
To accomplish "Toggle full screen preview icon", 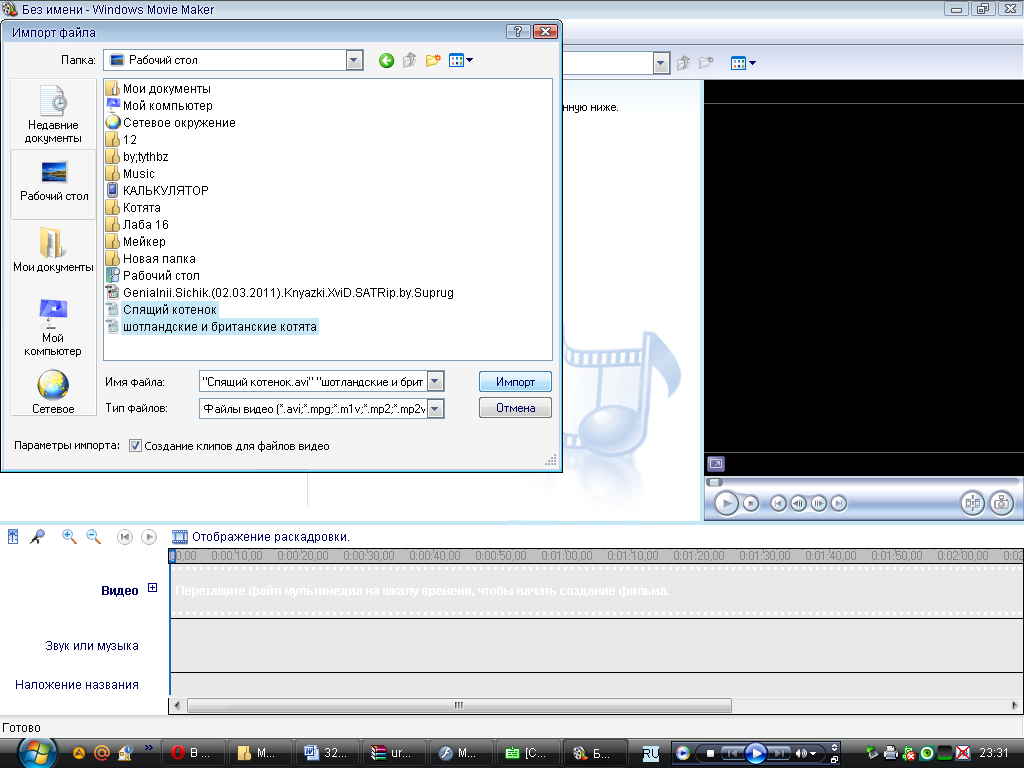I will click(716, 464).
